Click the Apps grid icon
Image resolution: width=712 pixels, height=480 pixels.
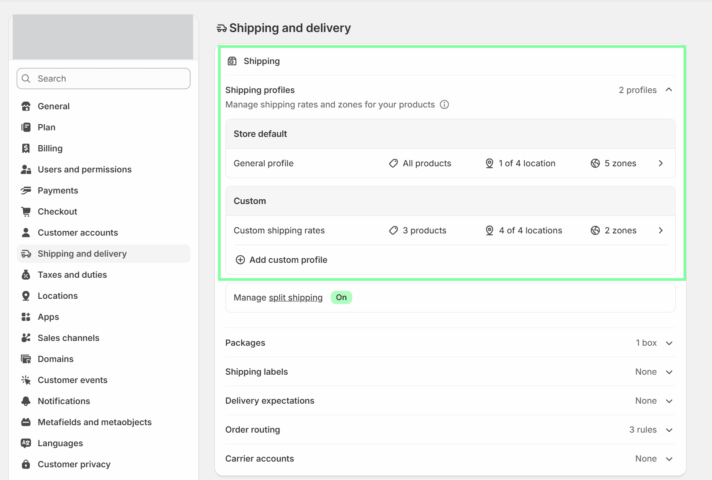(x=26, y=317)
